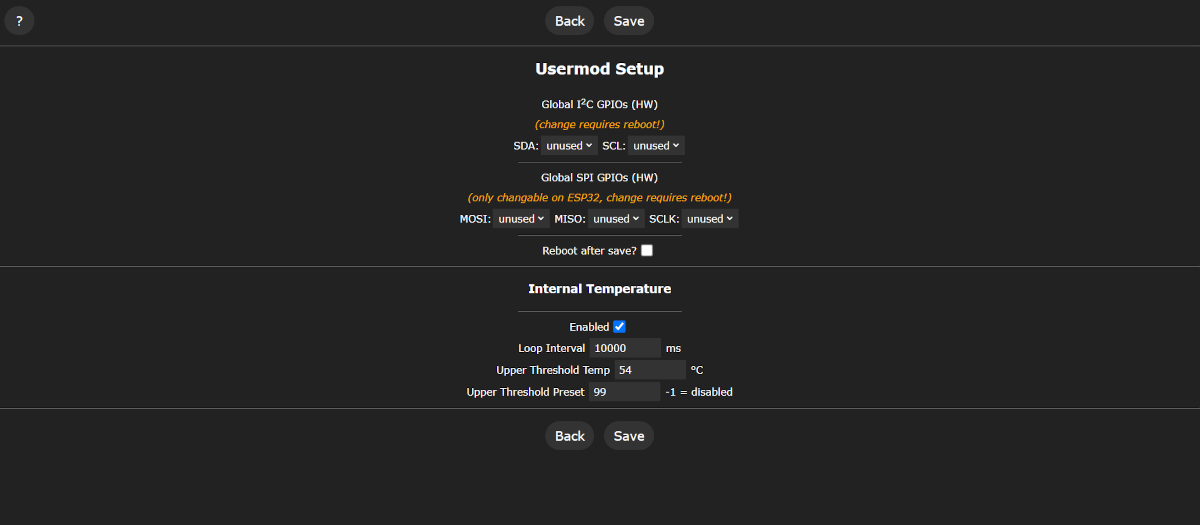Image resolution: width=1200 pixels, height=525 pixels.
Task: Click the bottom Back button
Action: coord(570,436)
